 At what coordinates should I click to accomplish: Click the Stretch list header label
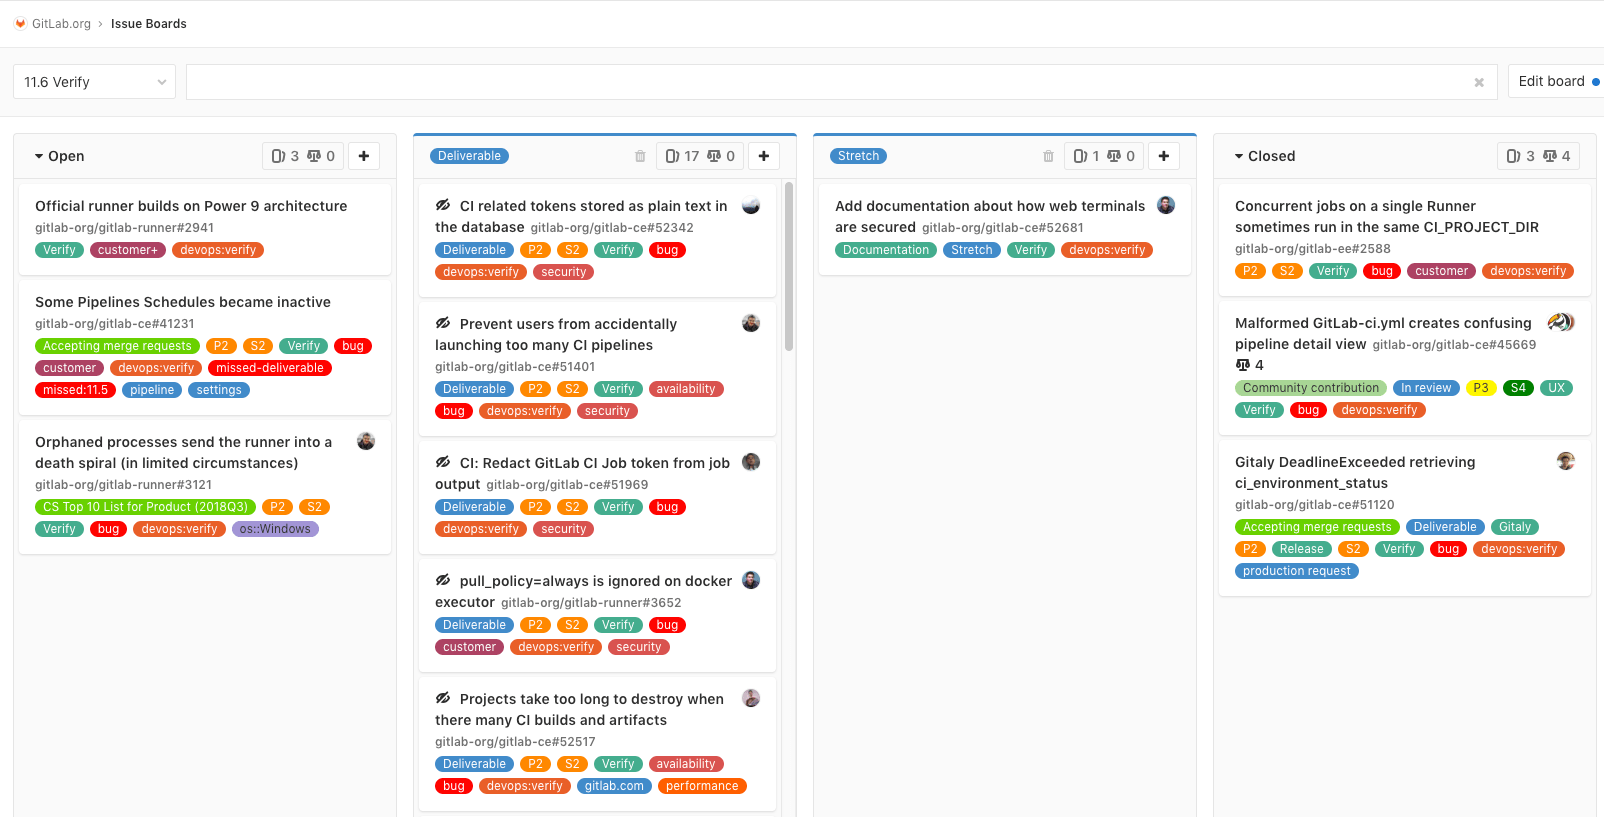[858, 156]
